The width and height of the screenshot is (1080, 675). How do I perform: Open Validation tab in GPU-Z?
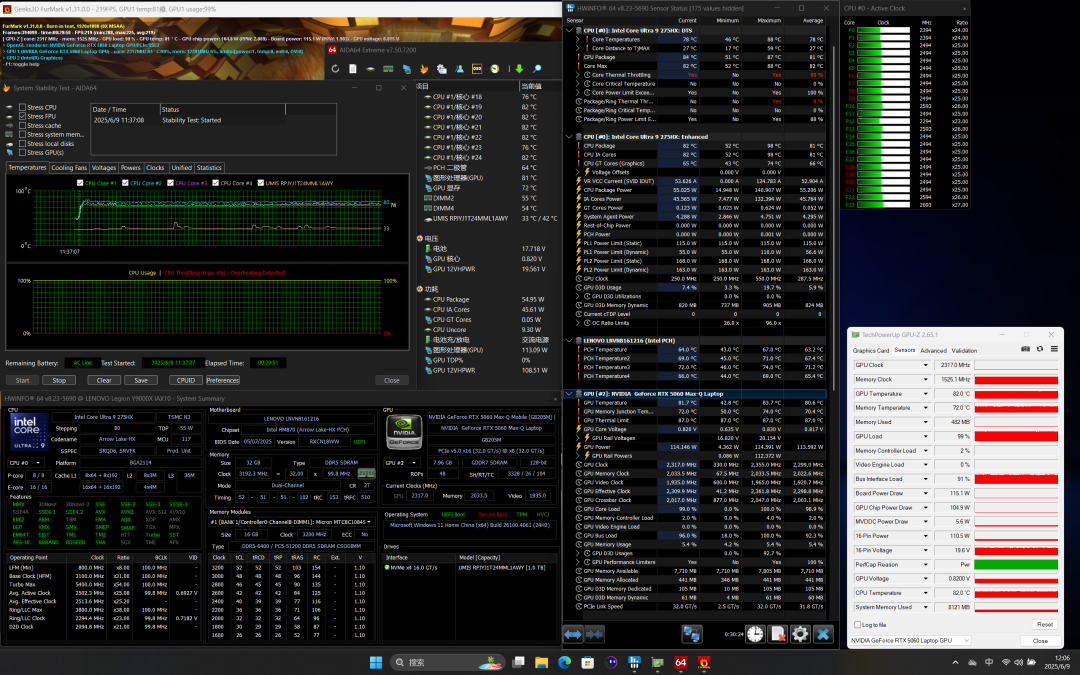pyautogui.click(x=964, y=351)
